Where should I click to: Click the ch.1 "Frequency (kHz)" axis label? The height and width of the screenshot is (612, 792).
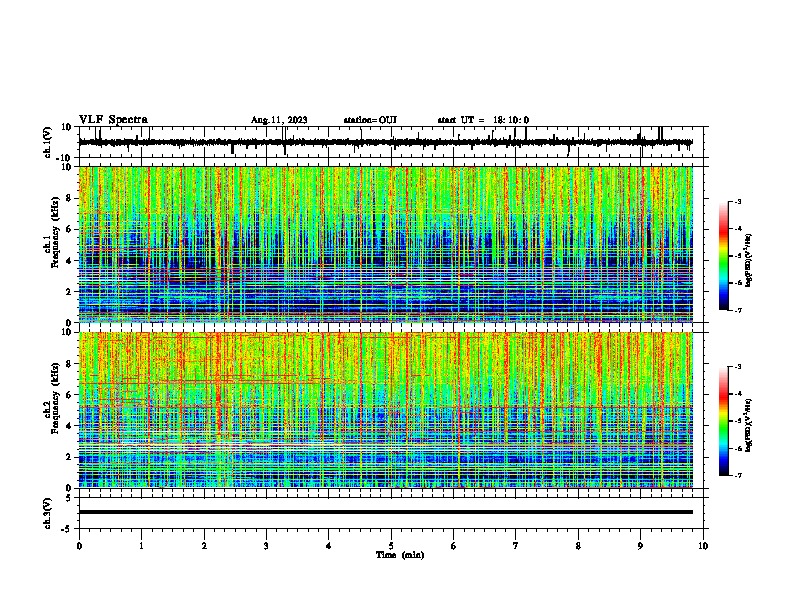[x=55, y=232]
